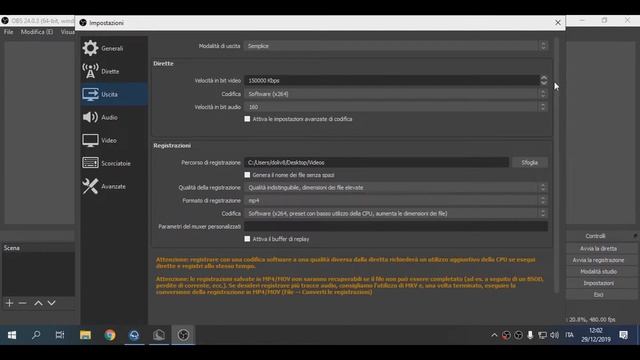Enable Genera il nome dei file senza spazi
Screen dimensions: 640x360
tap(247, 175)
